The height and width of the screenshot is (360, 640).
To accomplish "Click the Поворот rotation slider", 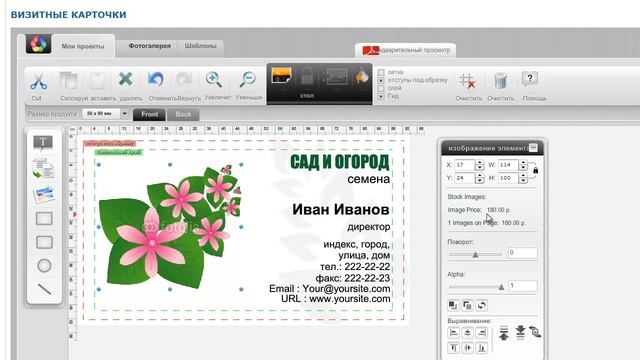I will (x=476, y=254).
